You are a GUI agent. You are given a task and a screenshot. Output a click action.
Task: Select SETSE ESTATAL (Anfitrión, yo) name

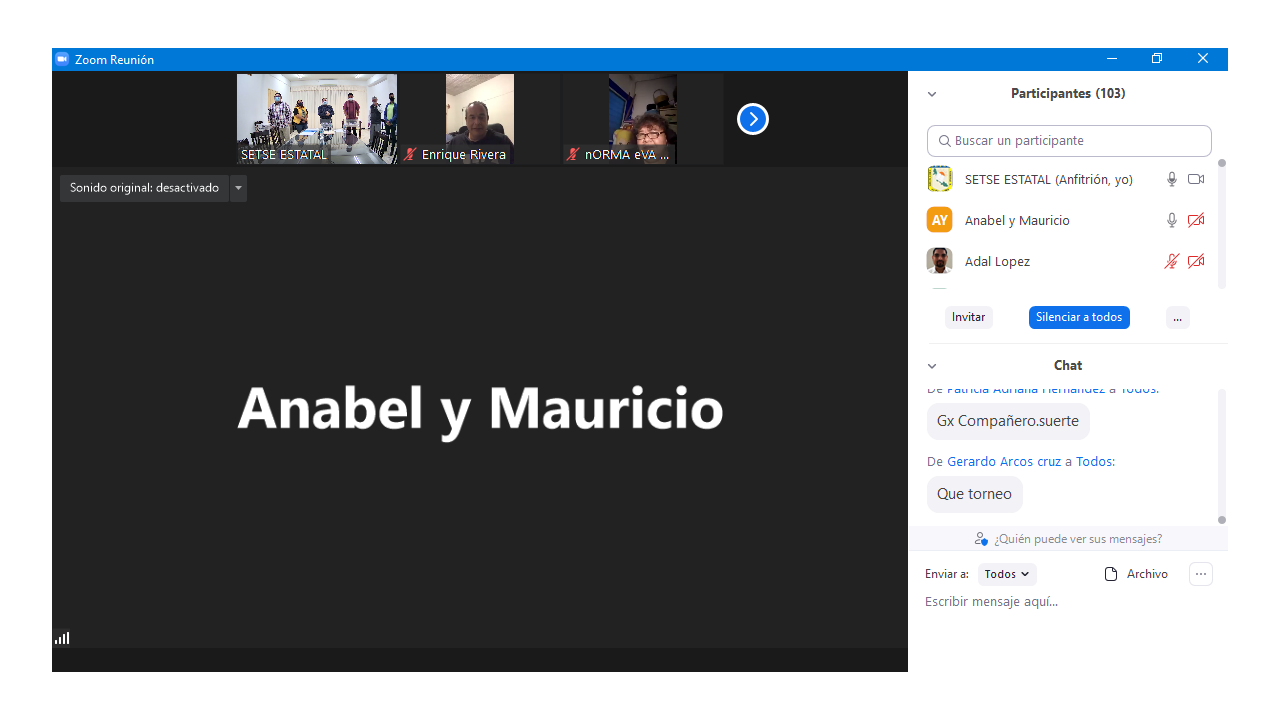tap(1049, 179)
